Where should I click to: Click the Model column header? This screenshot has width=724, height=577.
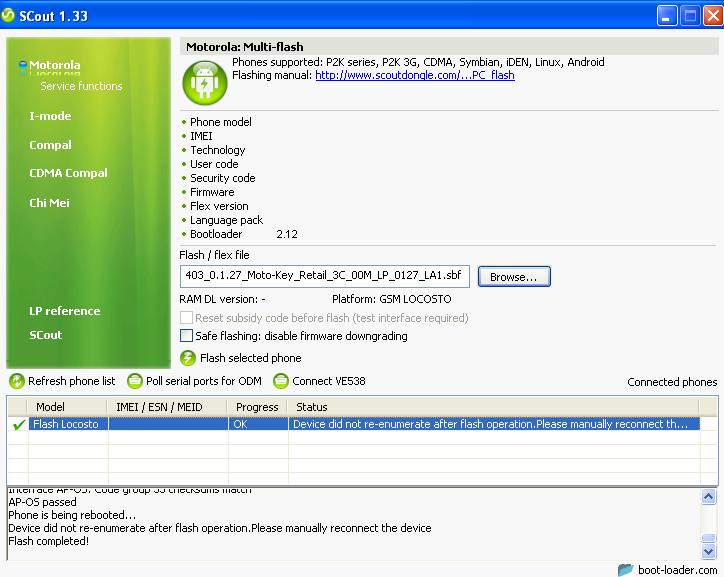click(67, 407)
